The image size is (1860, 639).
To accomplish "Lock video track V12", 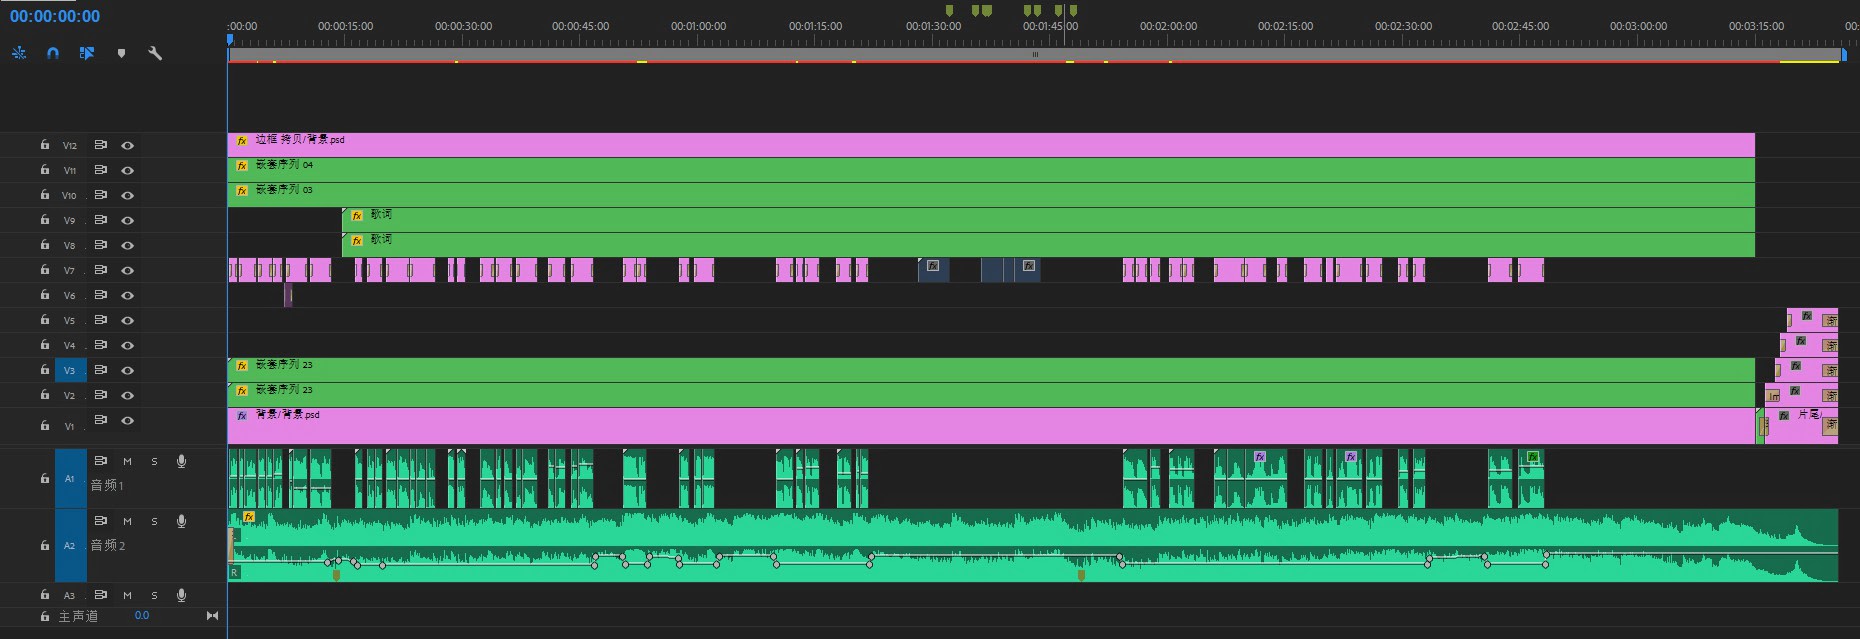I will [45, 145].
